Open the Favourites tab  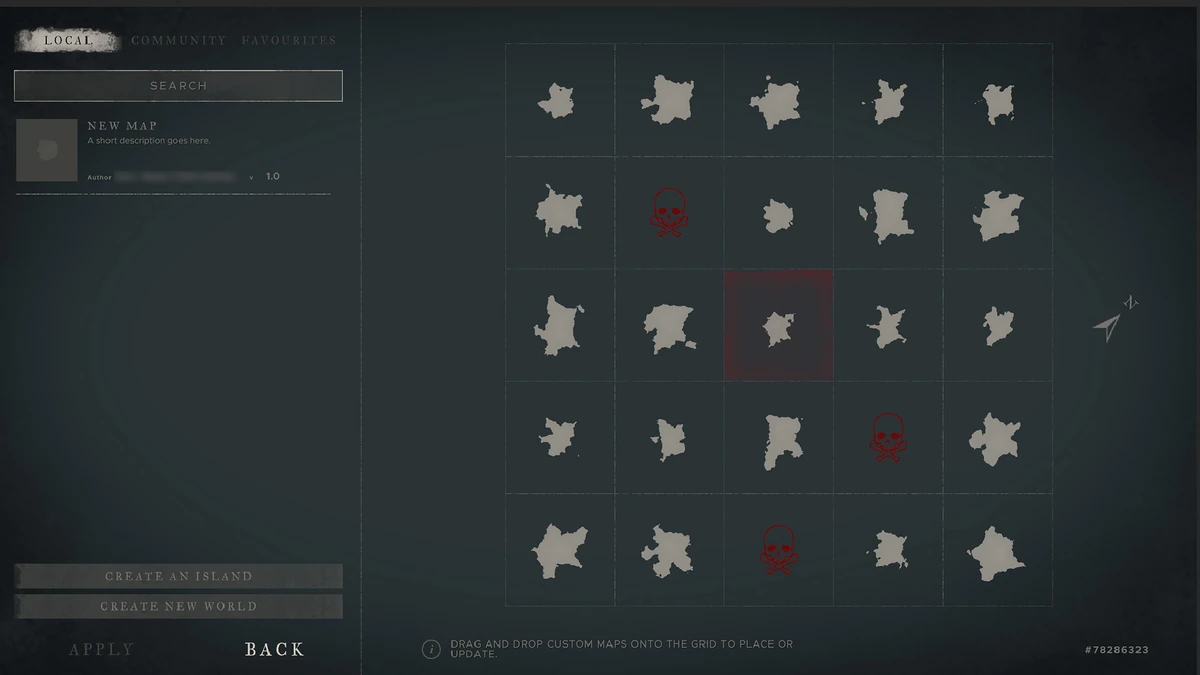pos(289,41)
